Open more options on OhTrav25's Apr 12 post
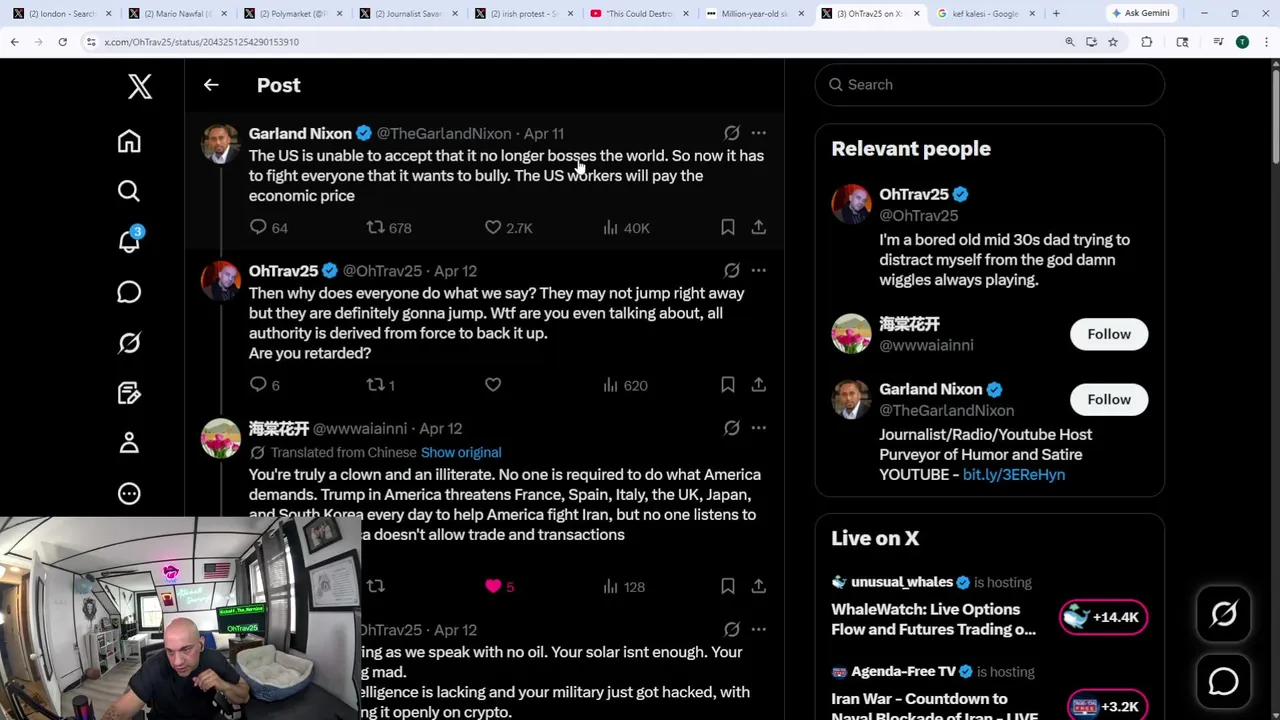The width and height of the screenshot is (1280, 720). point(759,271)
